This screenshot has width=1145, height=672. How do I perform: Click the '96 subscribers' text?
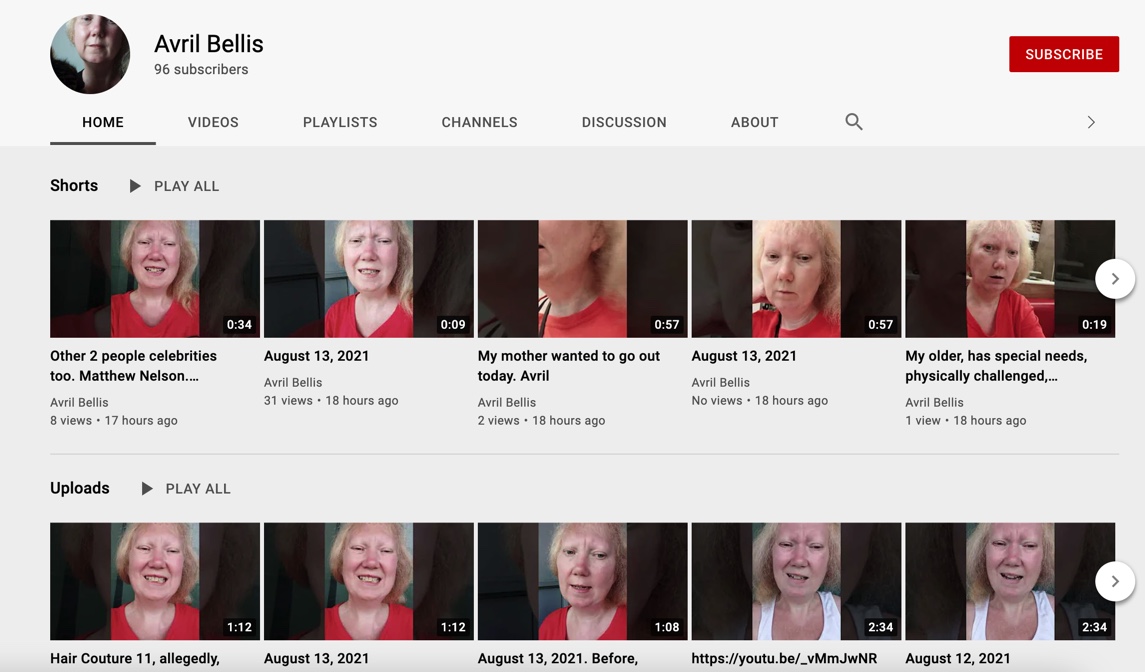pos(201,69)
